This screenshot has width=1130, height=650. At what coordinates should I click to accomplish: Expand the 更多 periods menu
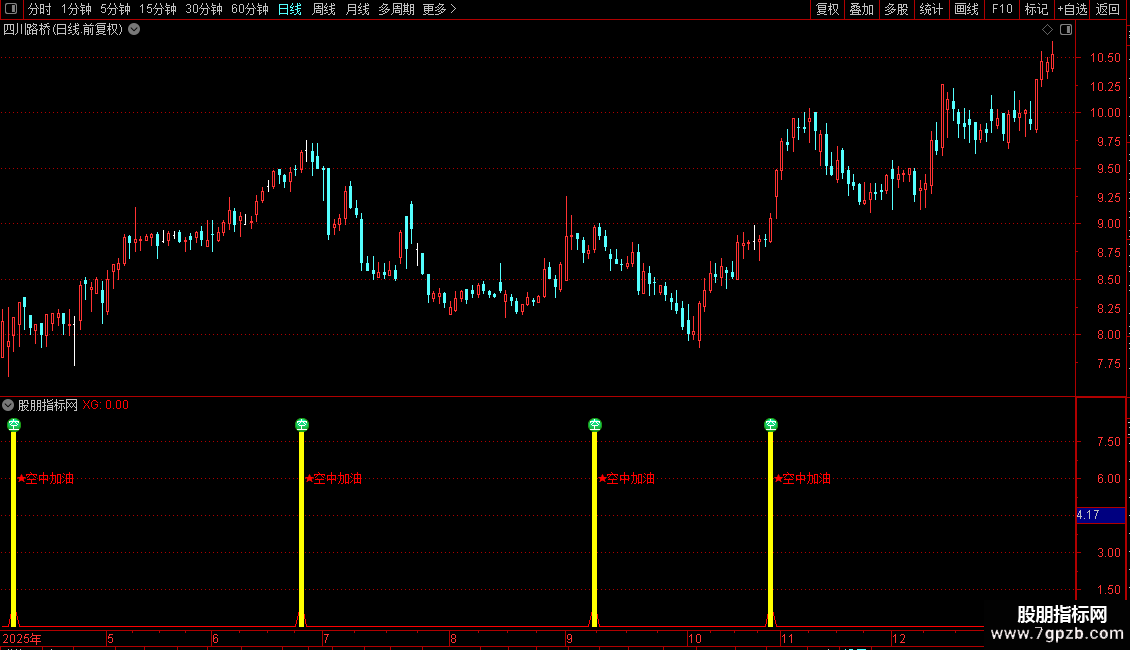439,9
